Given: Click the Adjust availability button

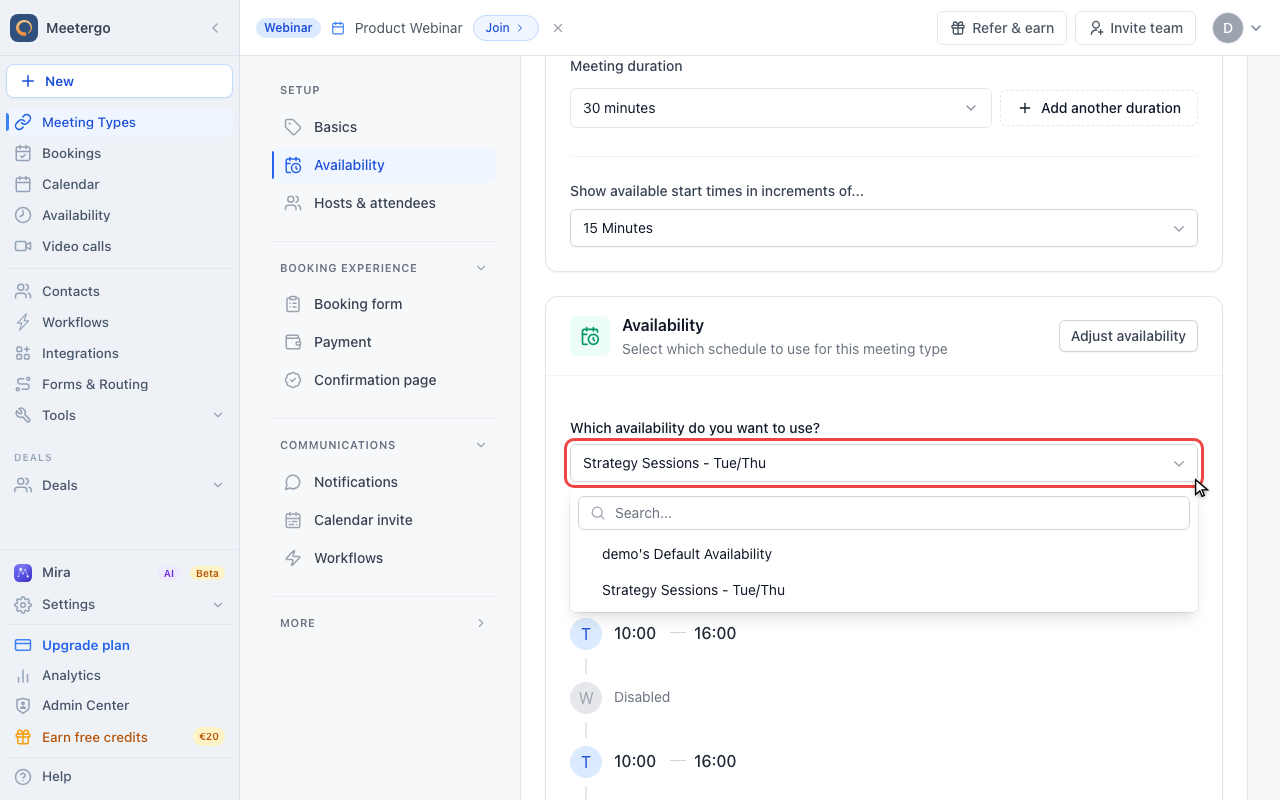Looking at the screenshot, I should point(1128,336).
